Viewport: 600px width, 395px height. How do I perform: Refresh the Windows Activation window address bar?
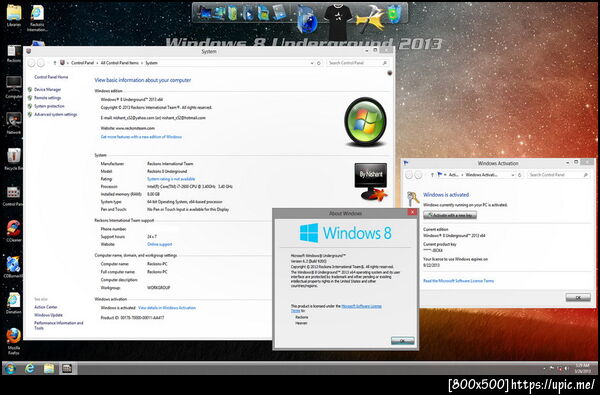click(x=520, y=175)
